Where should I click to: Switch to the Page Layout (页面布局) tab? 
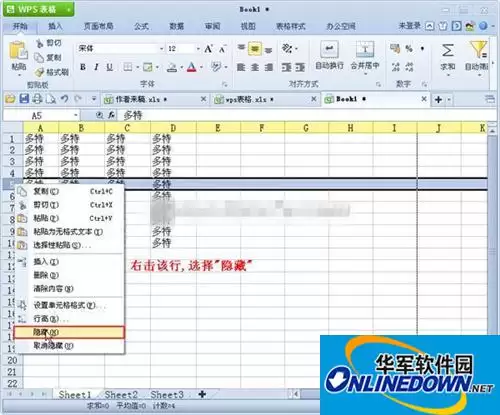[99, 26]
